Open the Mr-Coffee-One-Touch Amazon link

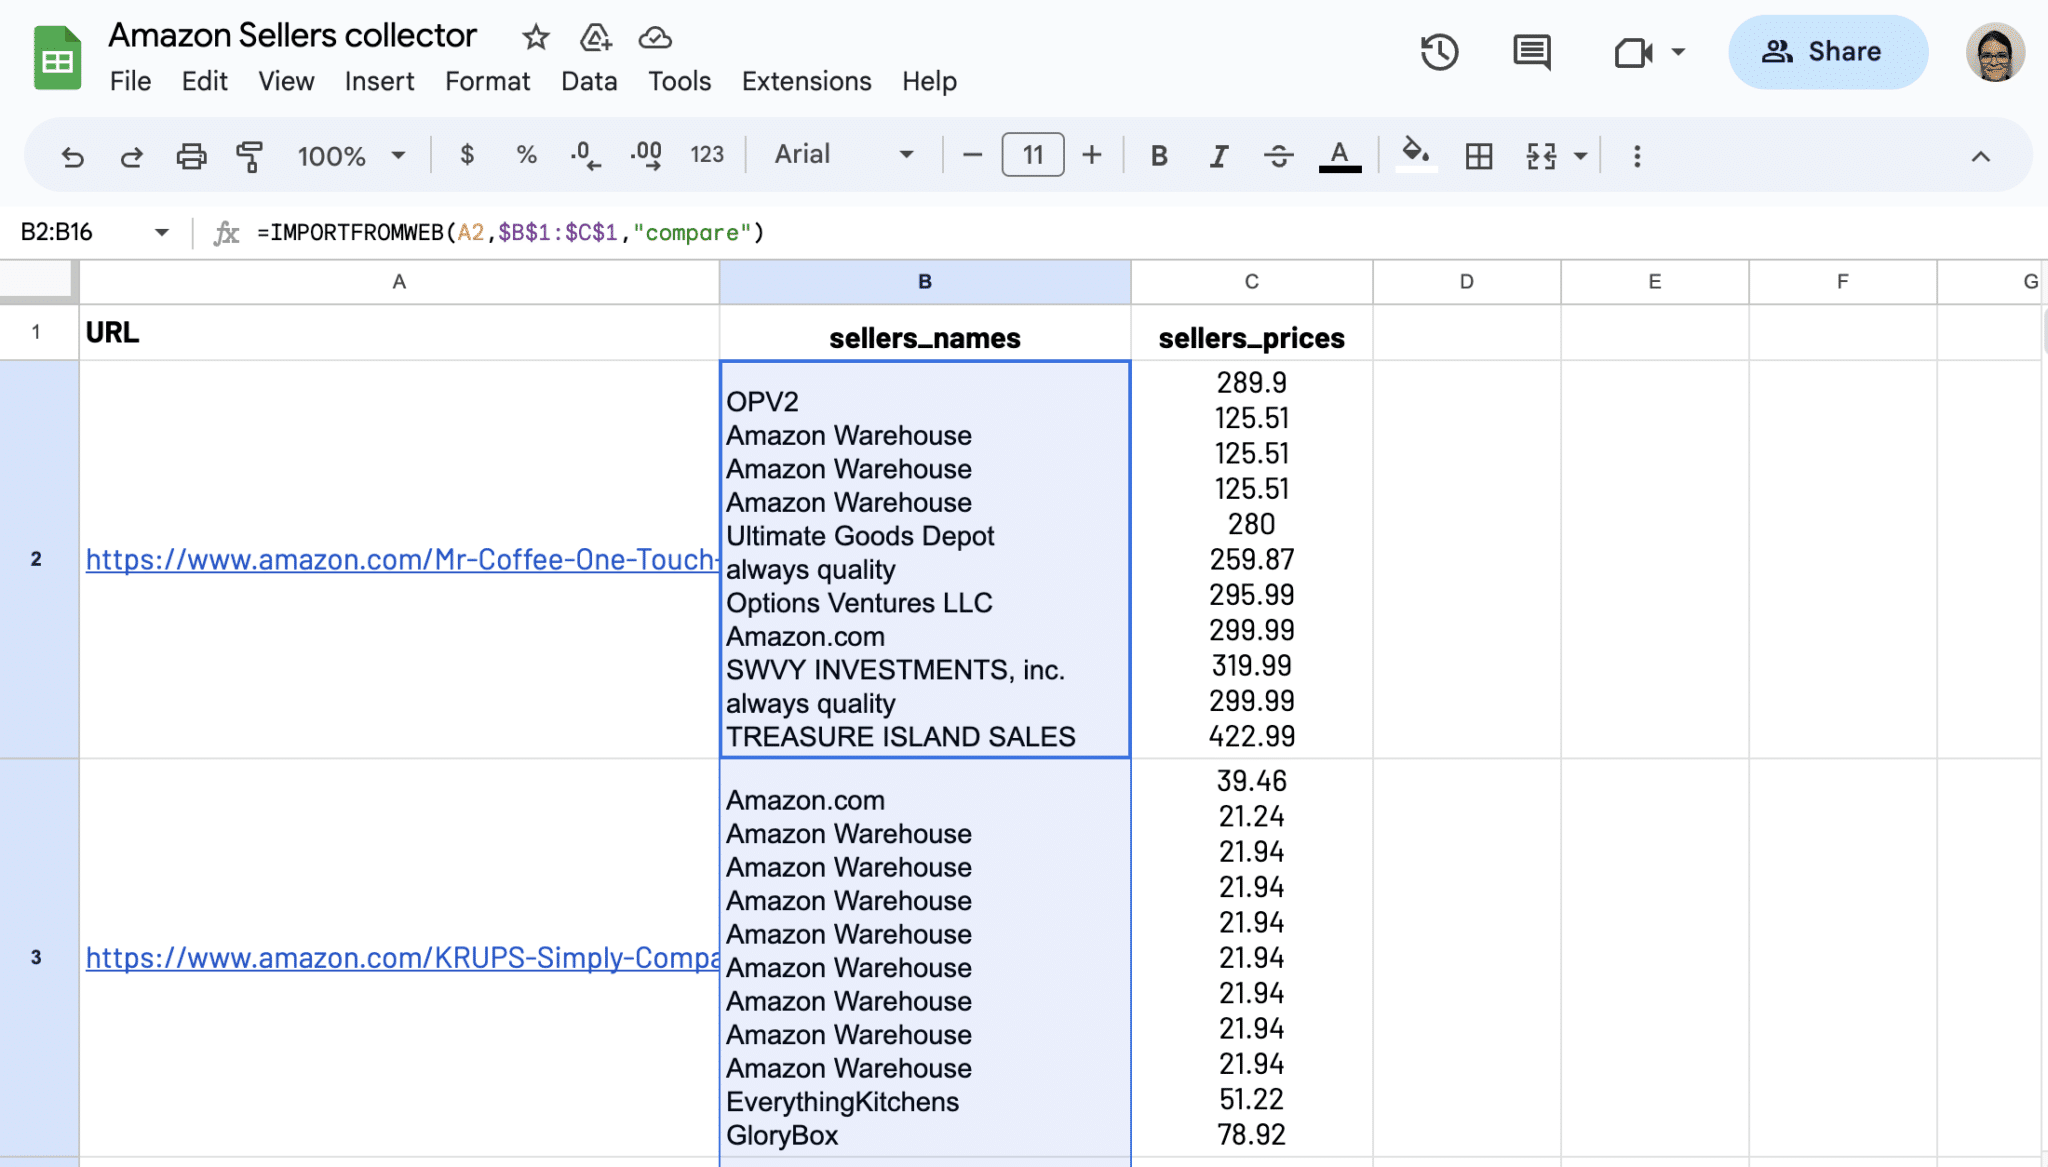[x=400, y=560]
